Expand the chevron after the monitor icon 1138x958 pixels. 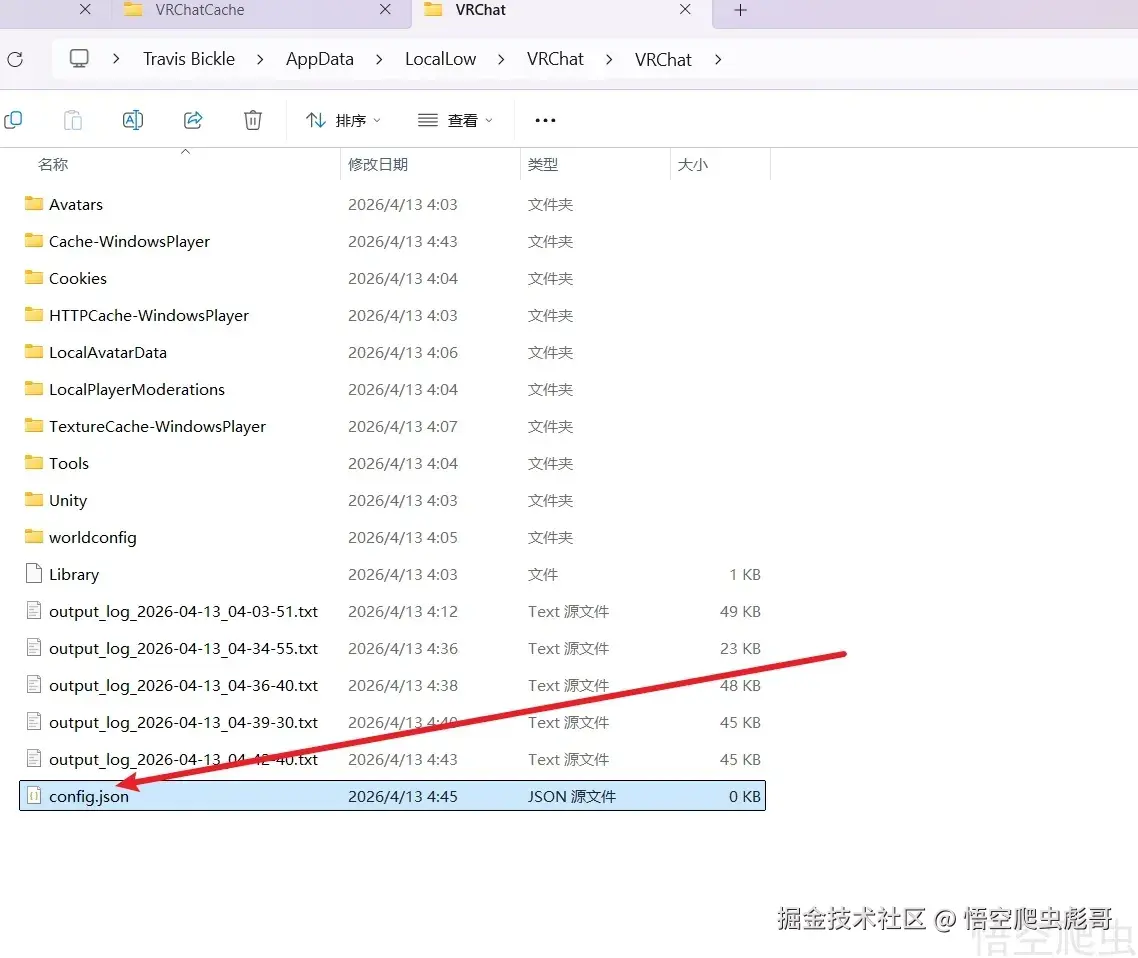click(116, 60)
